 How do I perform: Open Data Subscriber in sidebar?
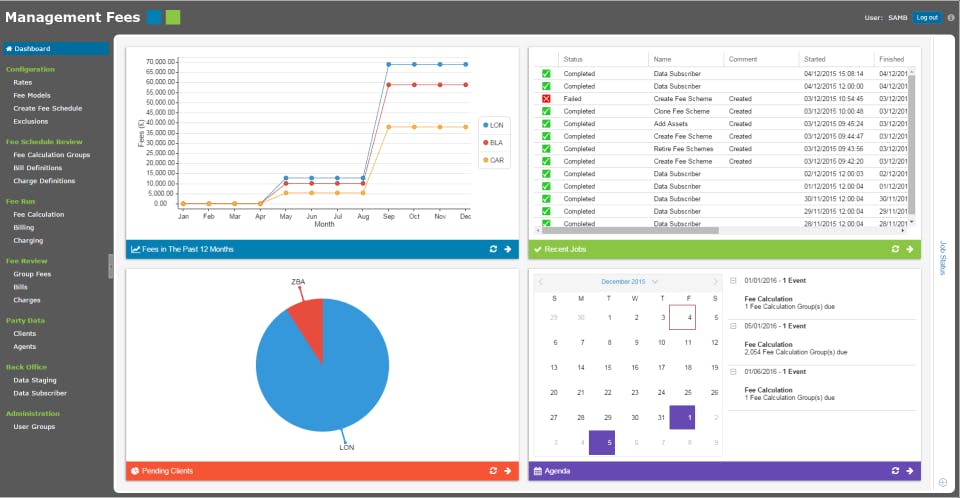pos(40,393)
